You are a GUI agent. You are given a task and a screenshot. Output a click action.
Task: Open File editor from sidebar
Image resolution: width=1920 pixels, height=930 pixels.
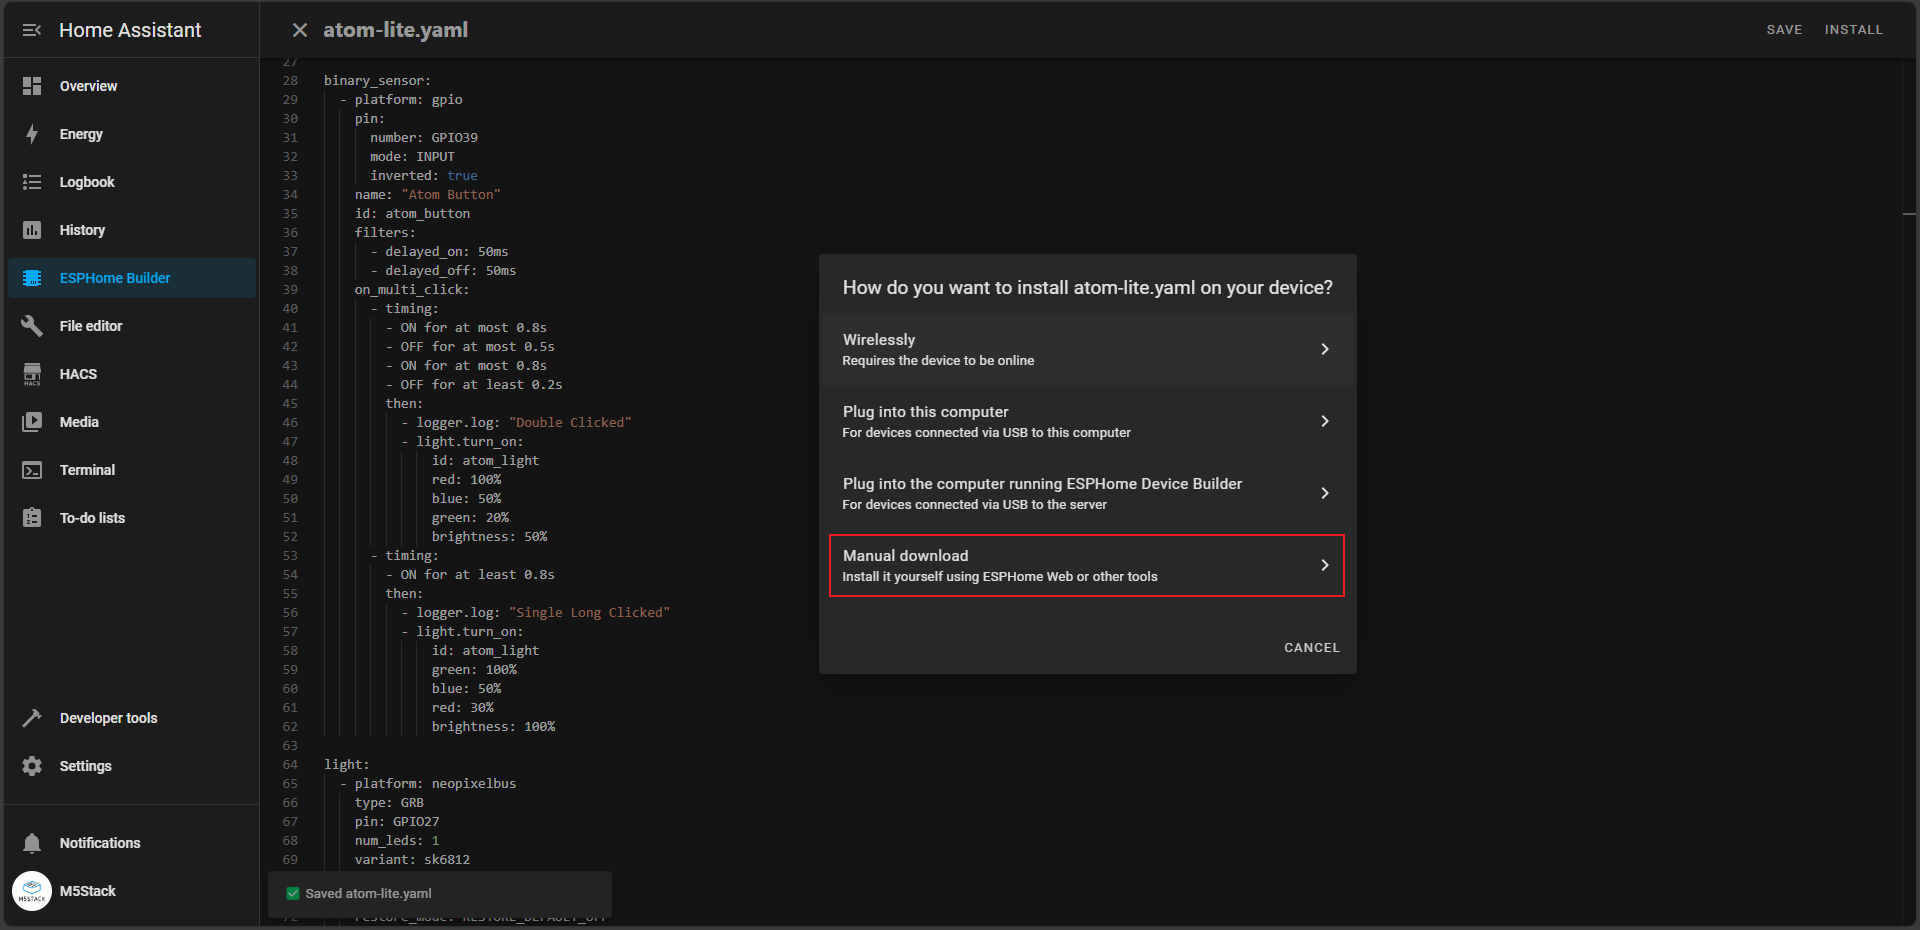tap(132, 326)
